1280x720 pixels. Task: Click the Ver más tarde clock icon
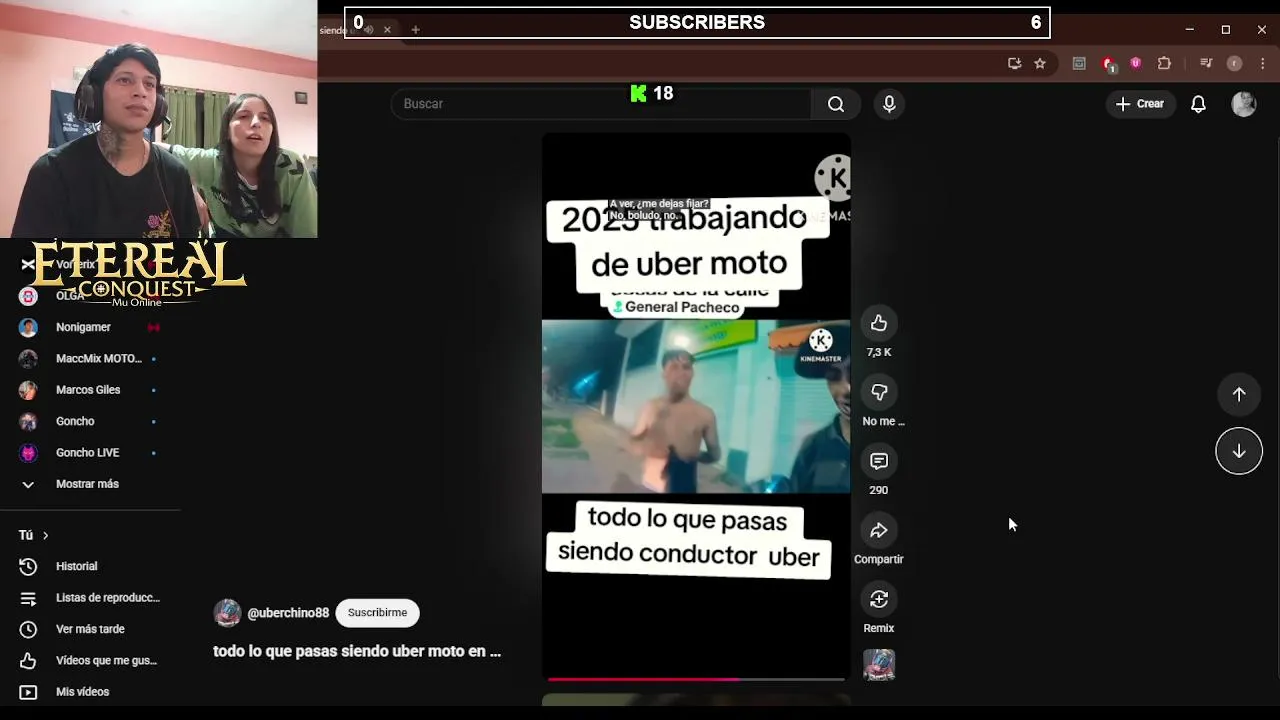click(x=28, y=629)
